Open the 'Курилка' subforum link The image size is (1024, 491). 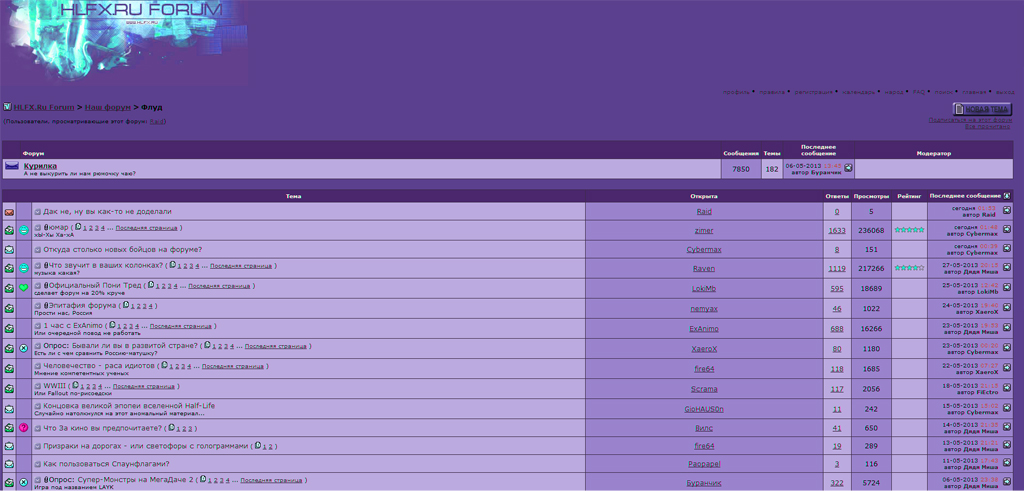point(40,166)
